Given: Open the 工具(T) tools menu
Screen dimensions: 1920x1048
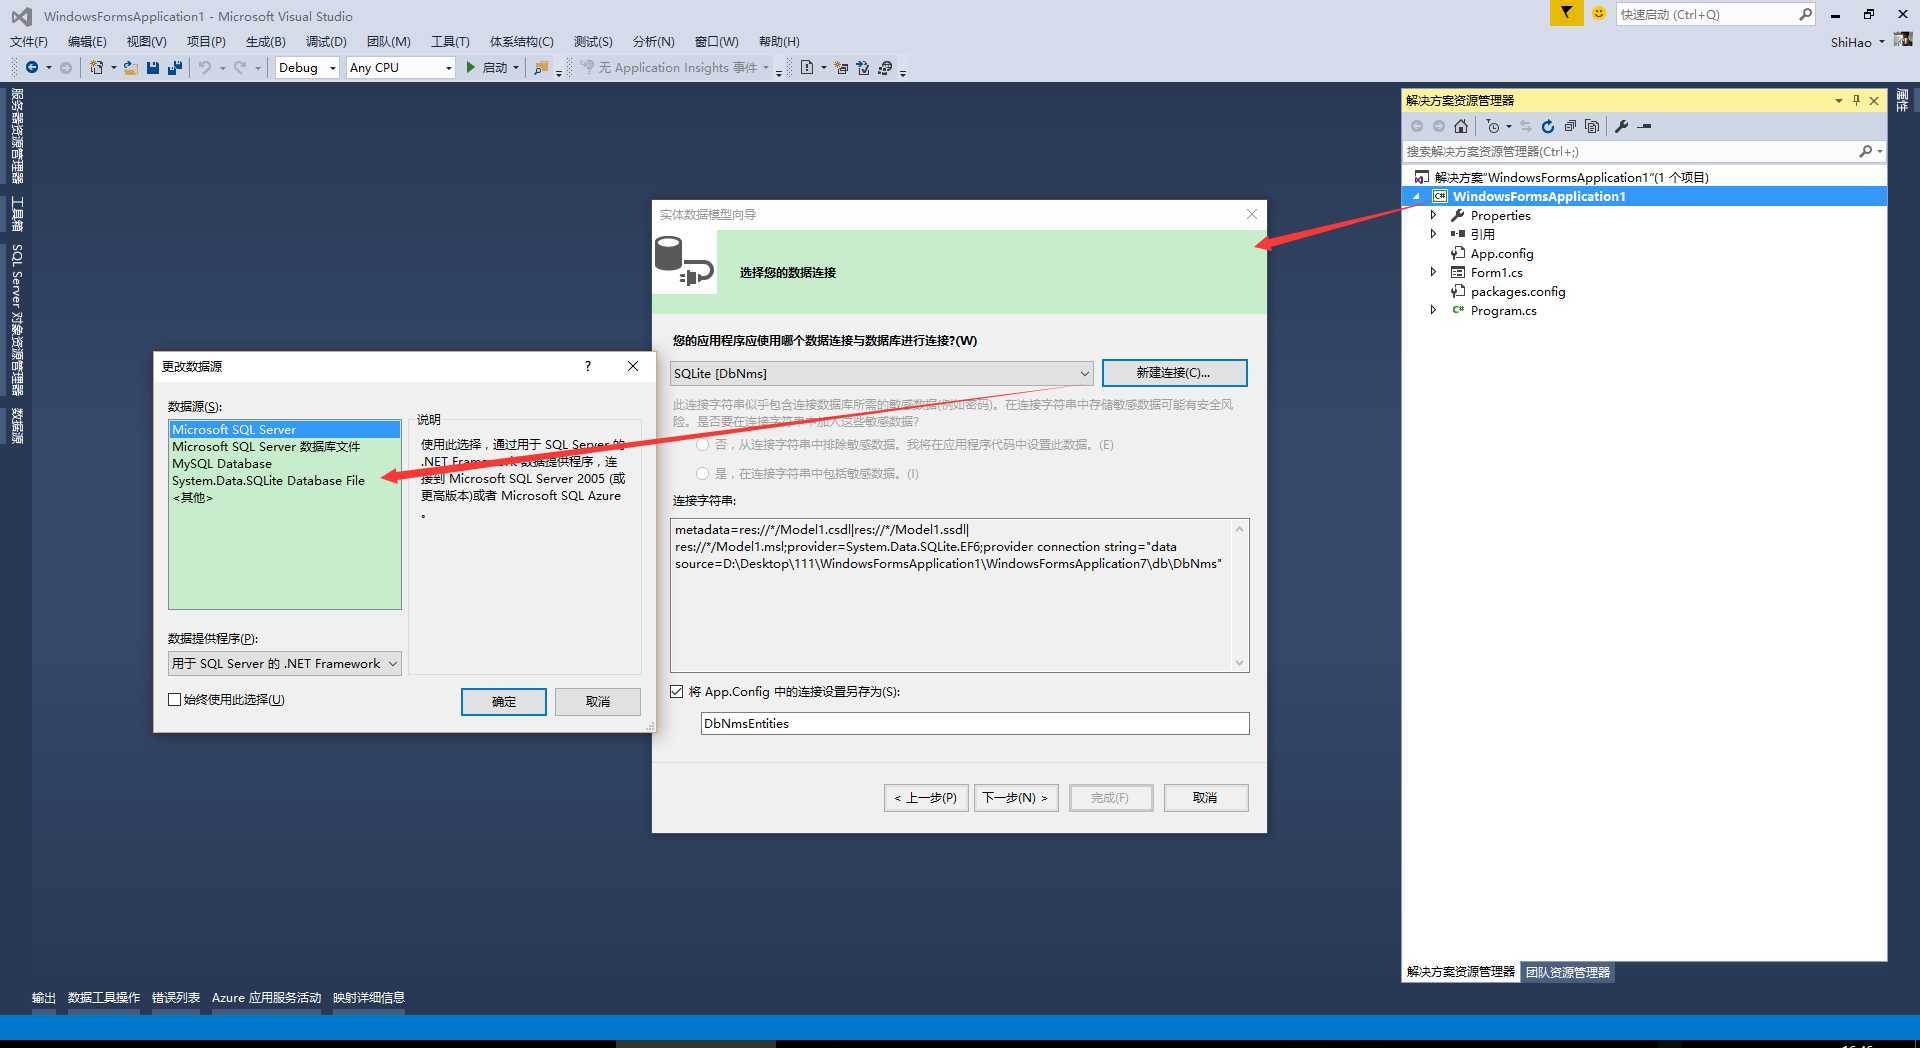Looking at the screenshot, I should pyautogui.click(x=450, y=41).
